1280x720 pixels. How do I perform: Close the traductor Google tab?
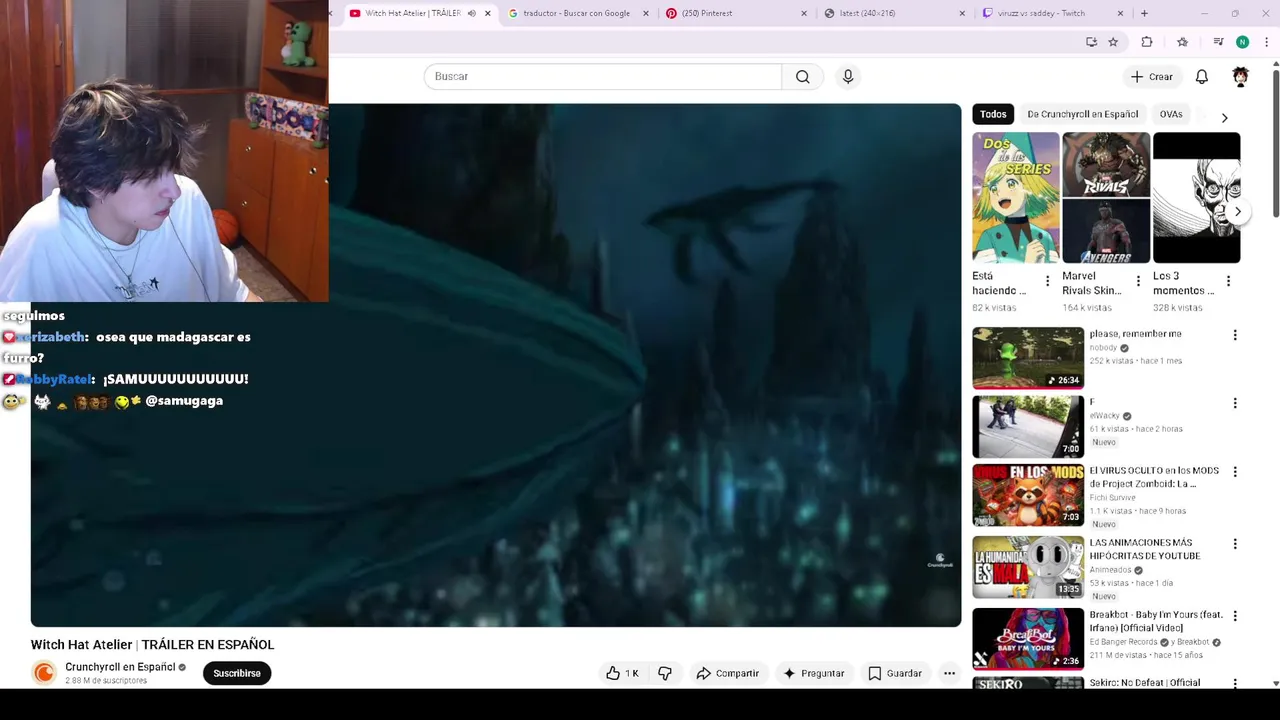click(646, 13)
